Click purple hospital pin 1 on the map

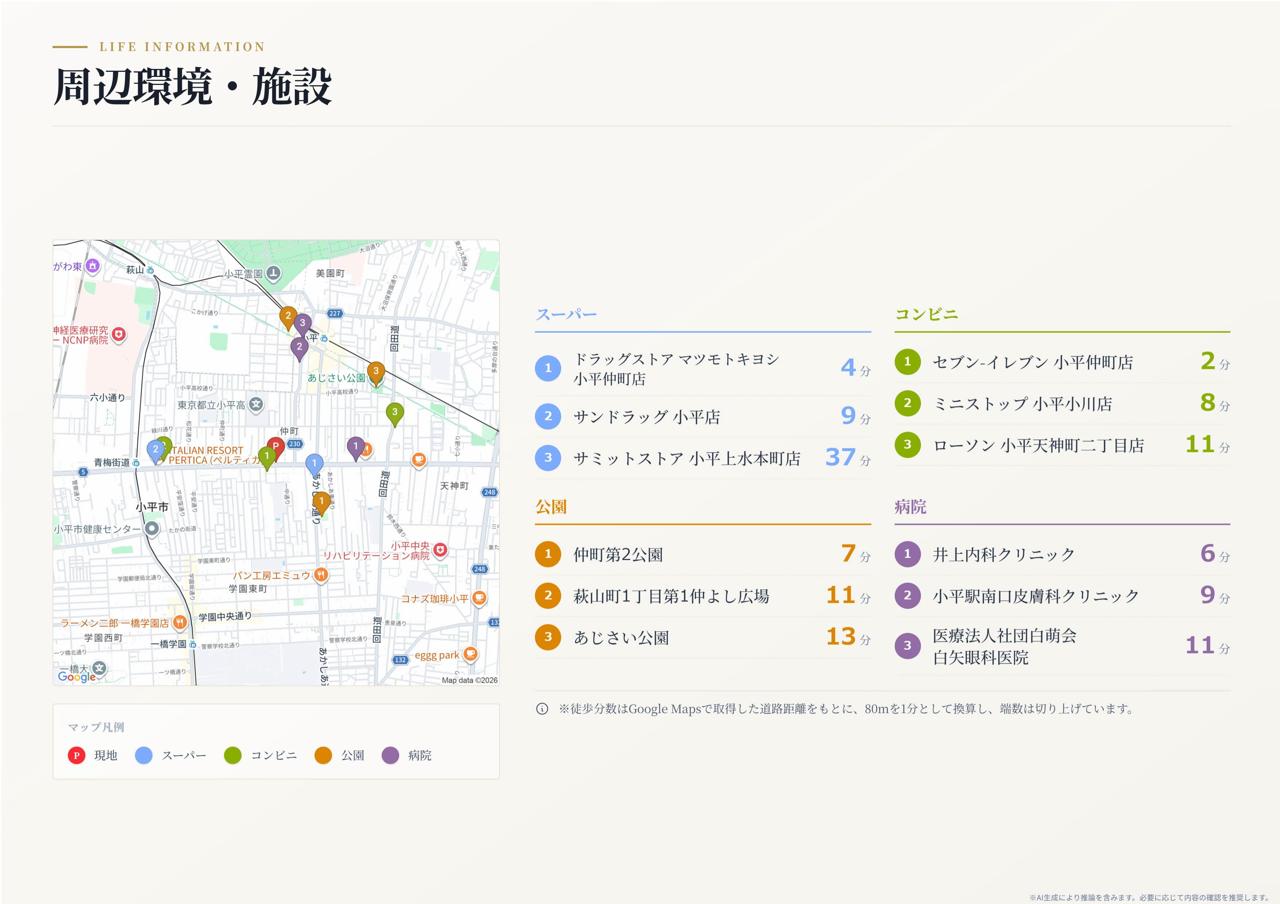click(355, 447)
